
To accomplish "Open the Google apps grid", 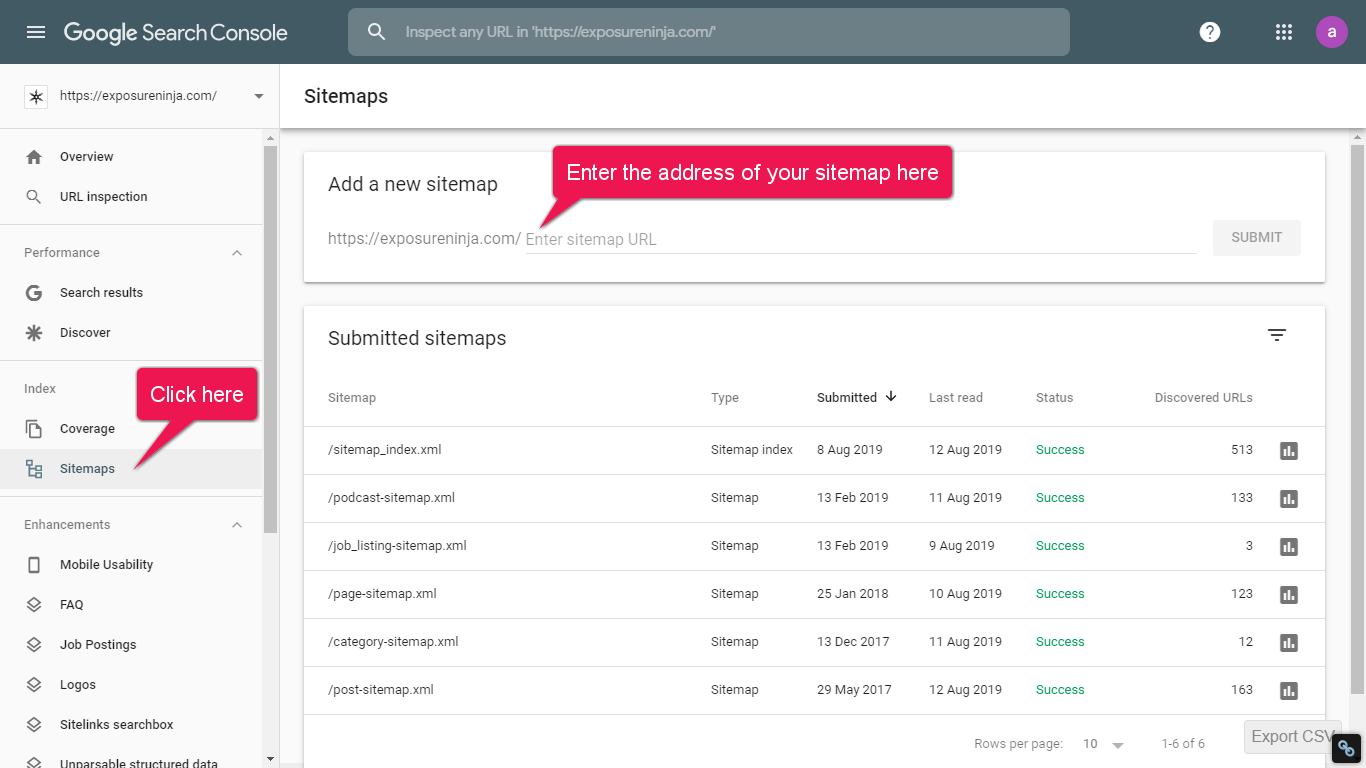I will [1284, 32].
